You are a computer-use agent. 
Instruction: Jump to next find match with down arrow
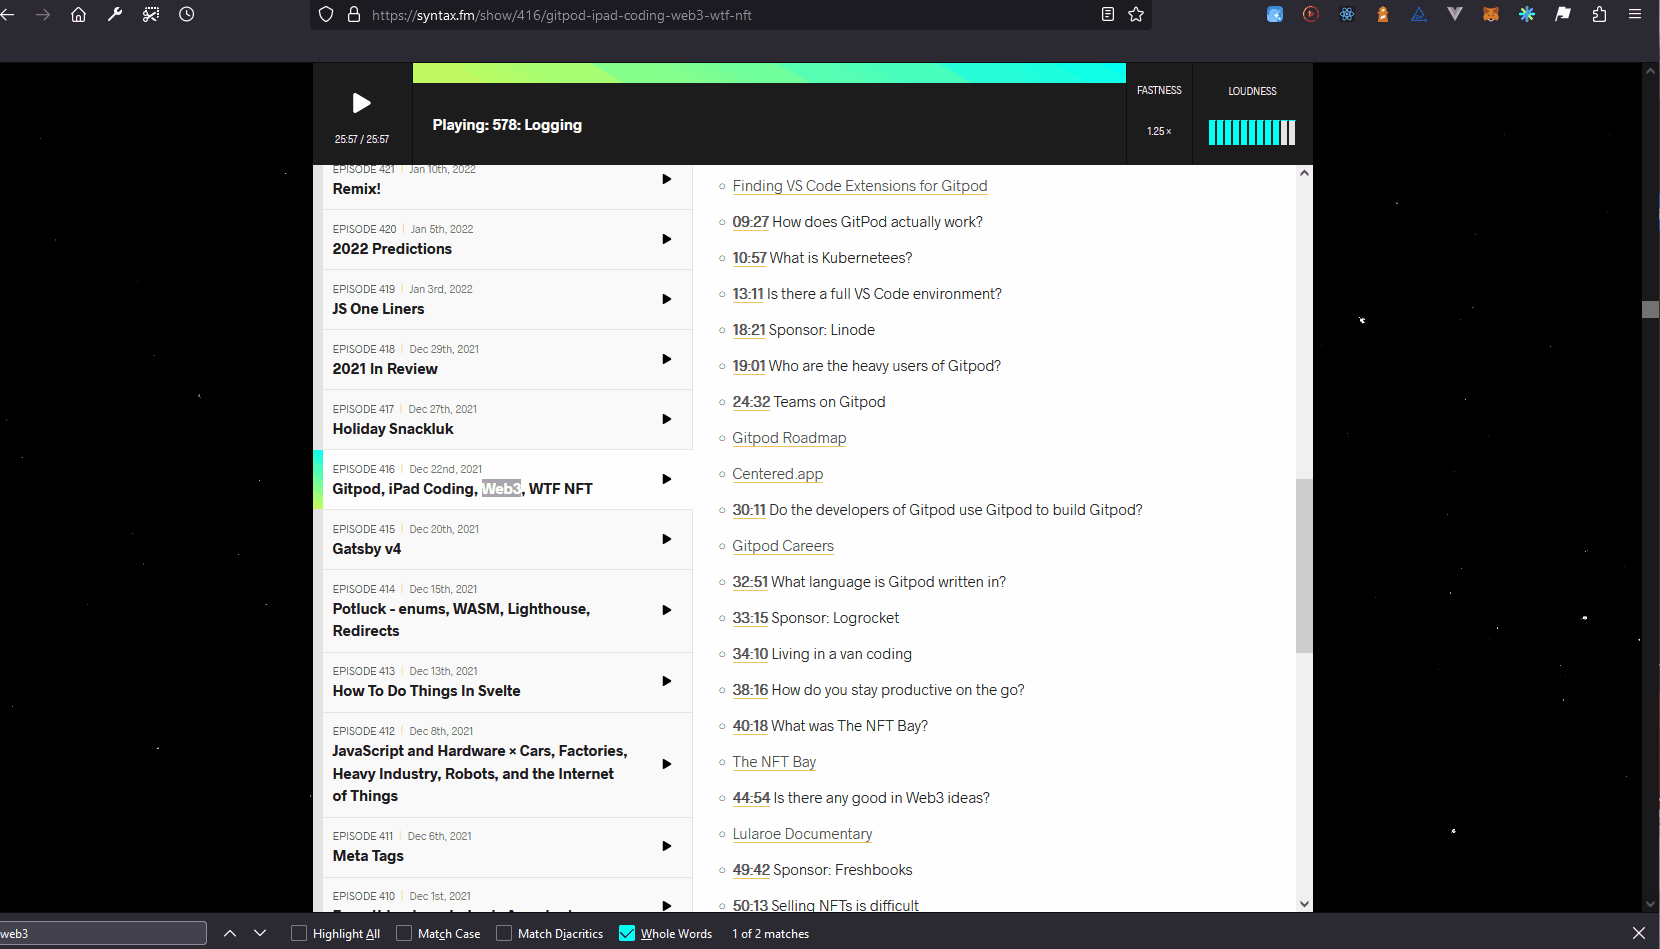(260, 933)
